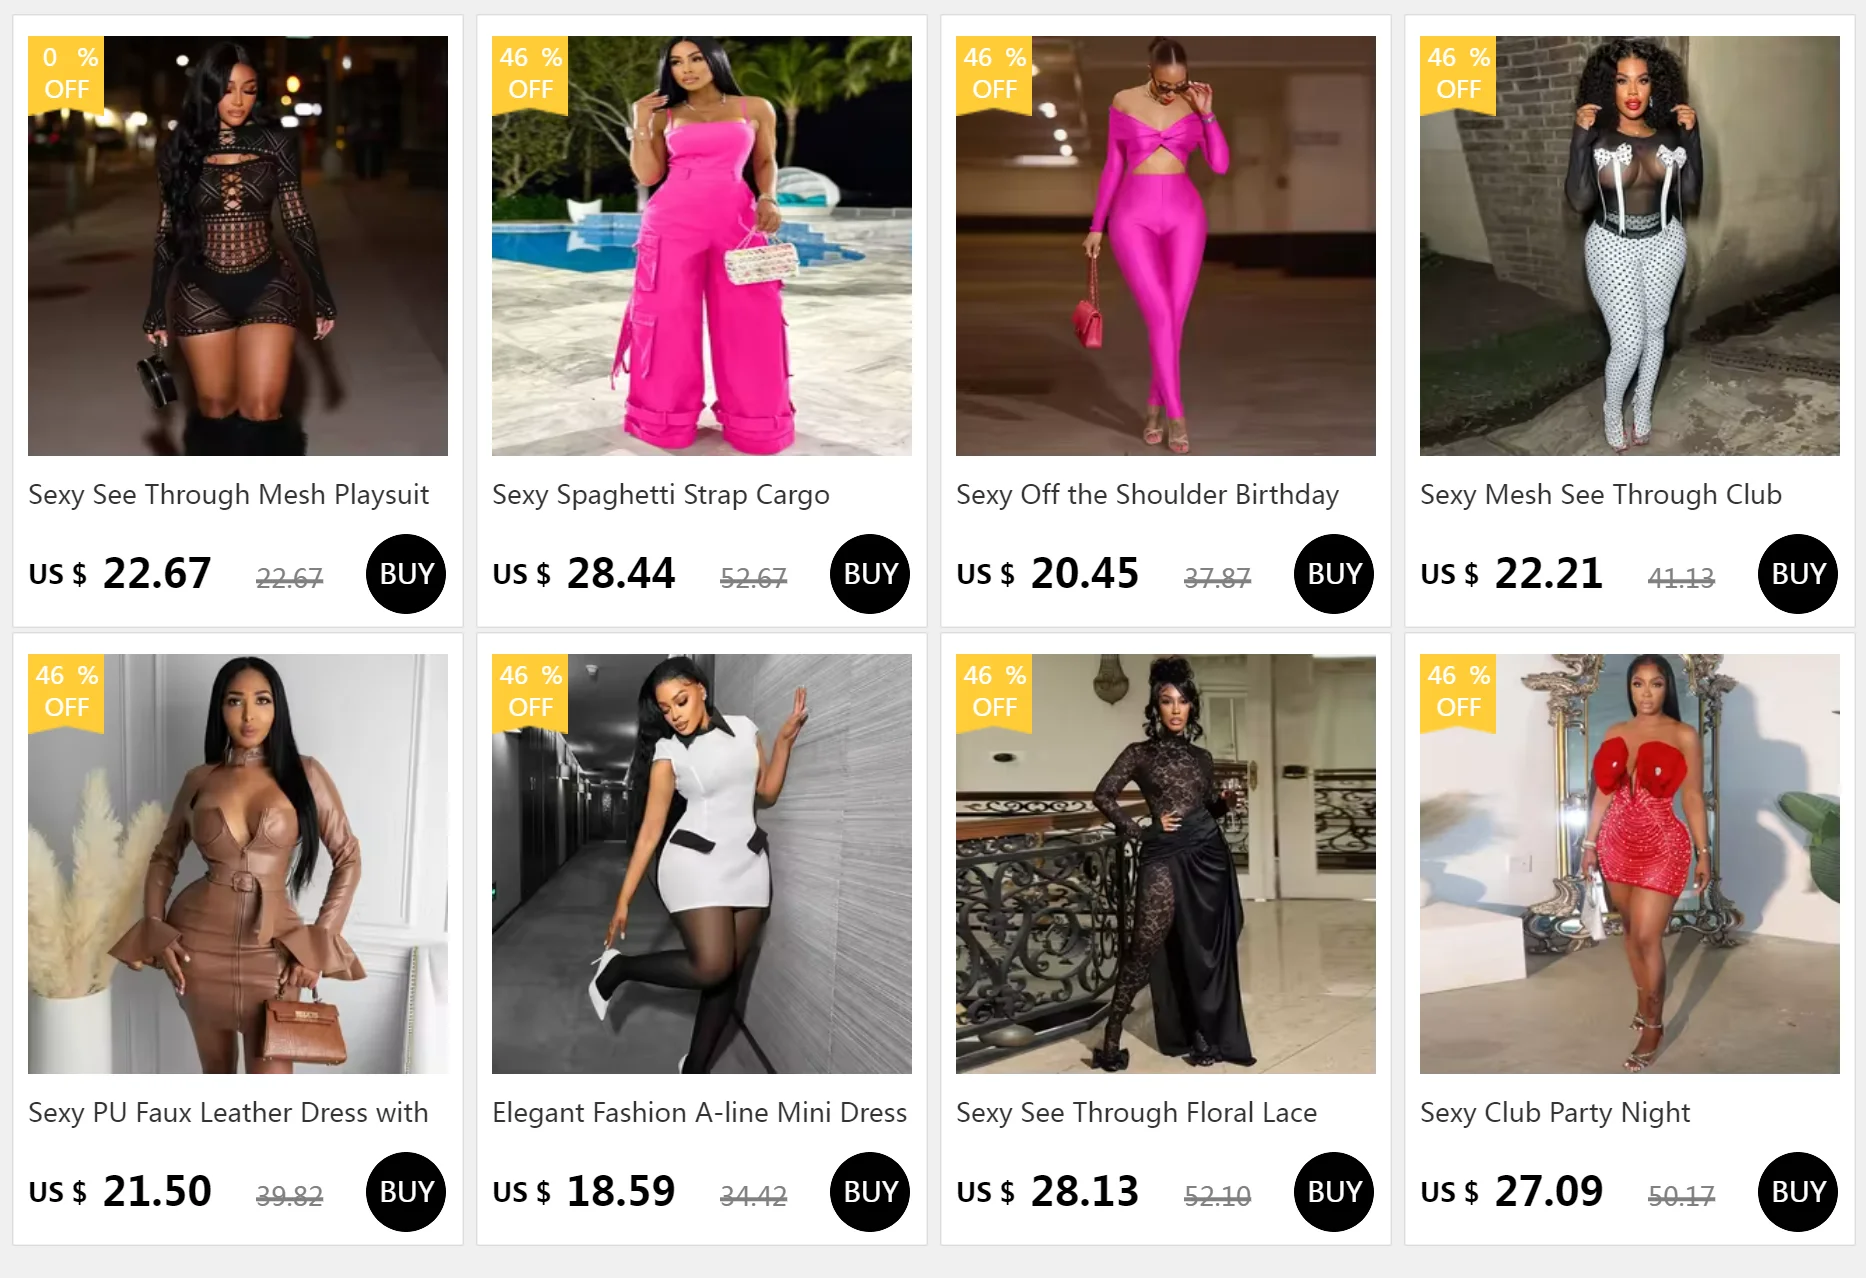
Task: Open the polka dot pants product photo
Action: pyautogui.click(x=1630, y=246)
